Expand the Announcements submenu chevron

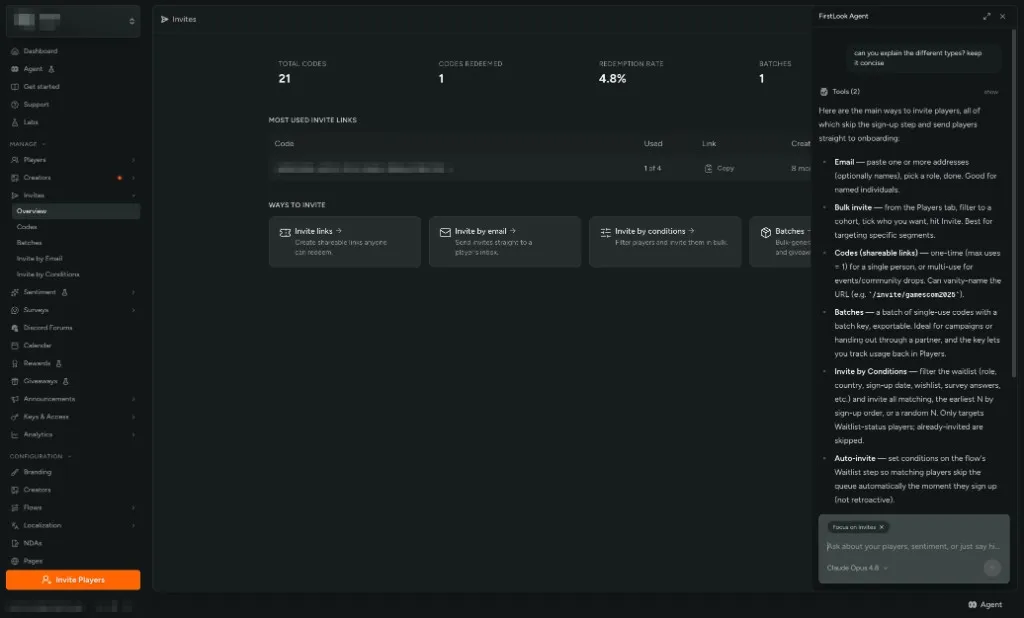(133, 398)
